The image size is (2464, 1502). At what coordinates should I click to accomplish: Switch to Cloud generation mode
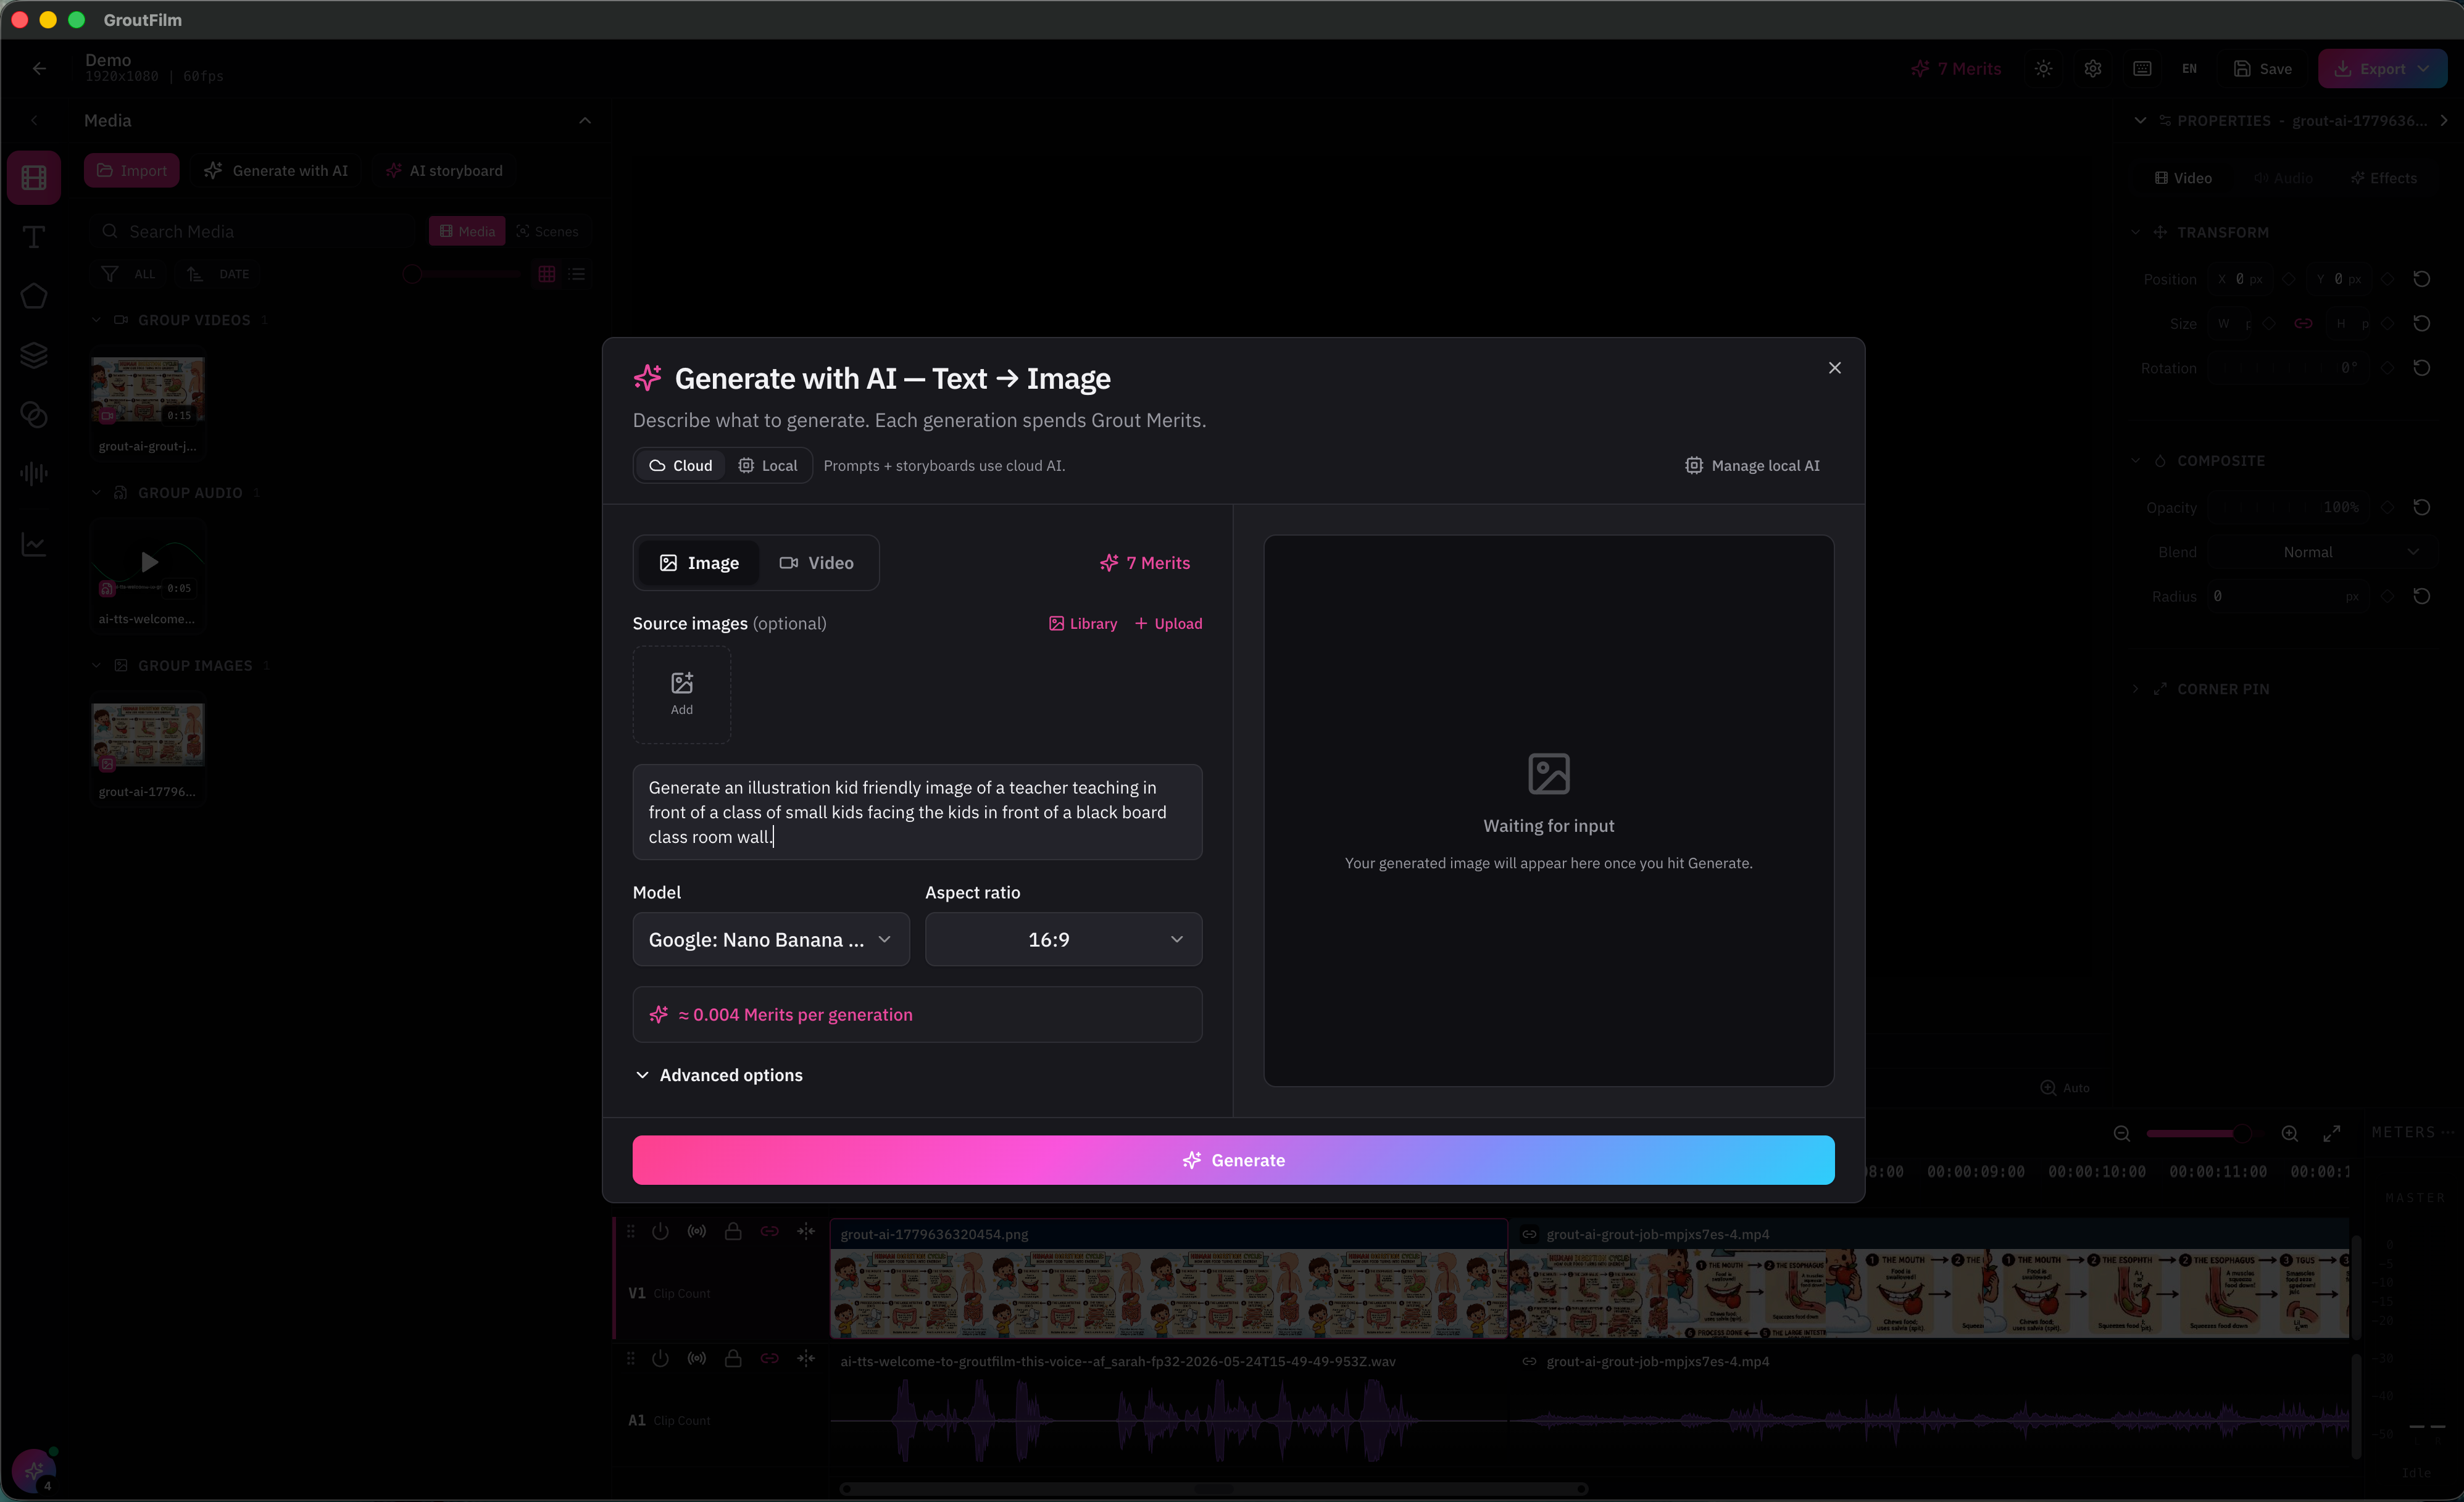tap(680, 465)
